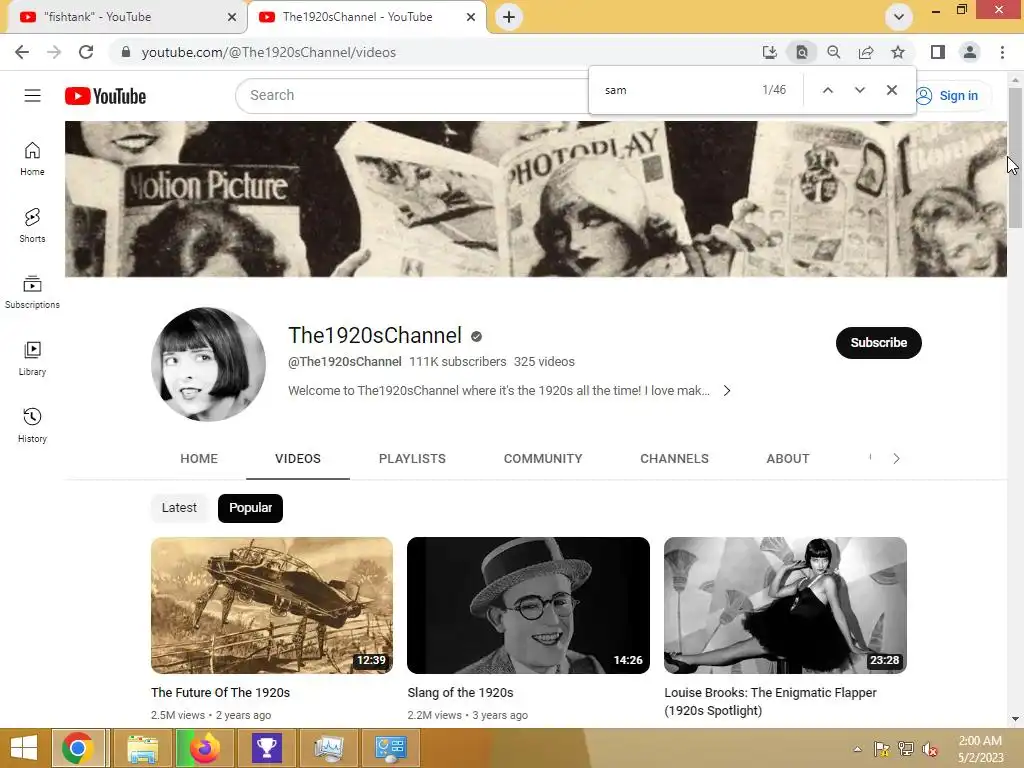Close the The1920sChannel tab
1024x768 pixels.
pos(471,18)
